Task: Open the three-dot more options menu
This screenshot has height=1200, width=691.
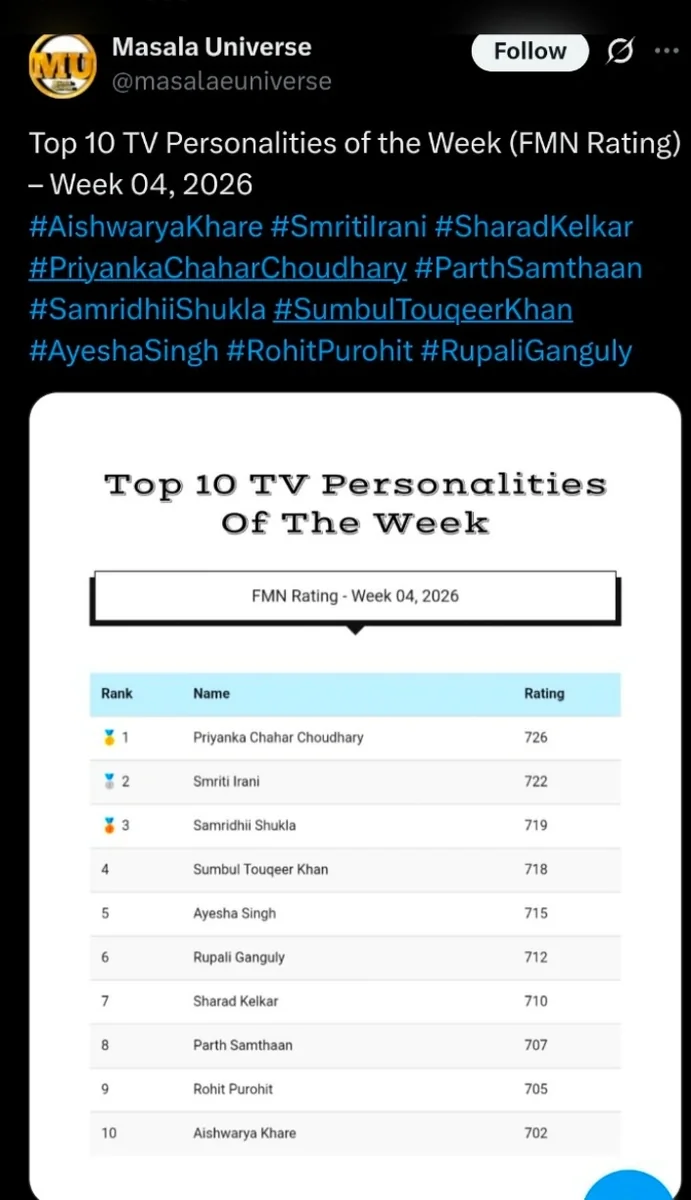Action: (x=666, y=51)
